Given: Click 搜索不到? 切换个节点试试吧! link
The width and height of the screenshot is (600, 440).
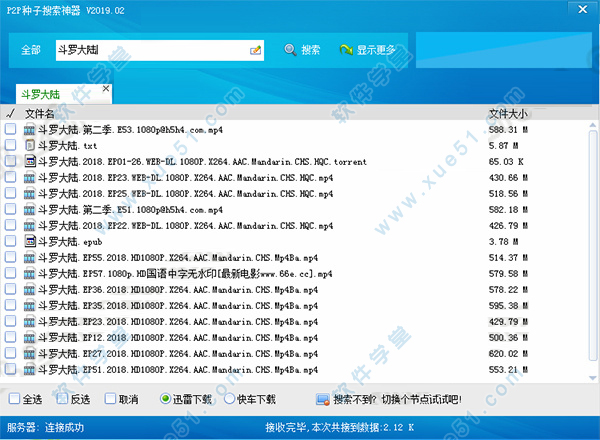Looking at the screenshot, I should coord(398,400).
